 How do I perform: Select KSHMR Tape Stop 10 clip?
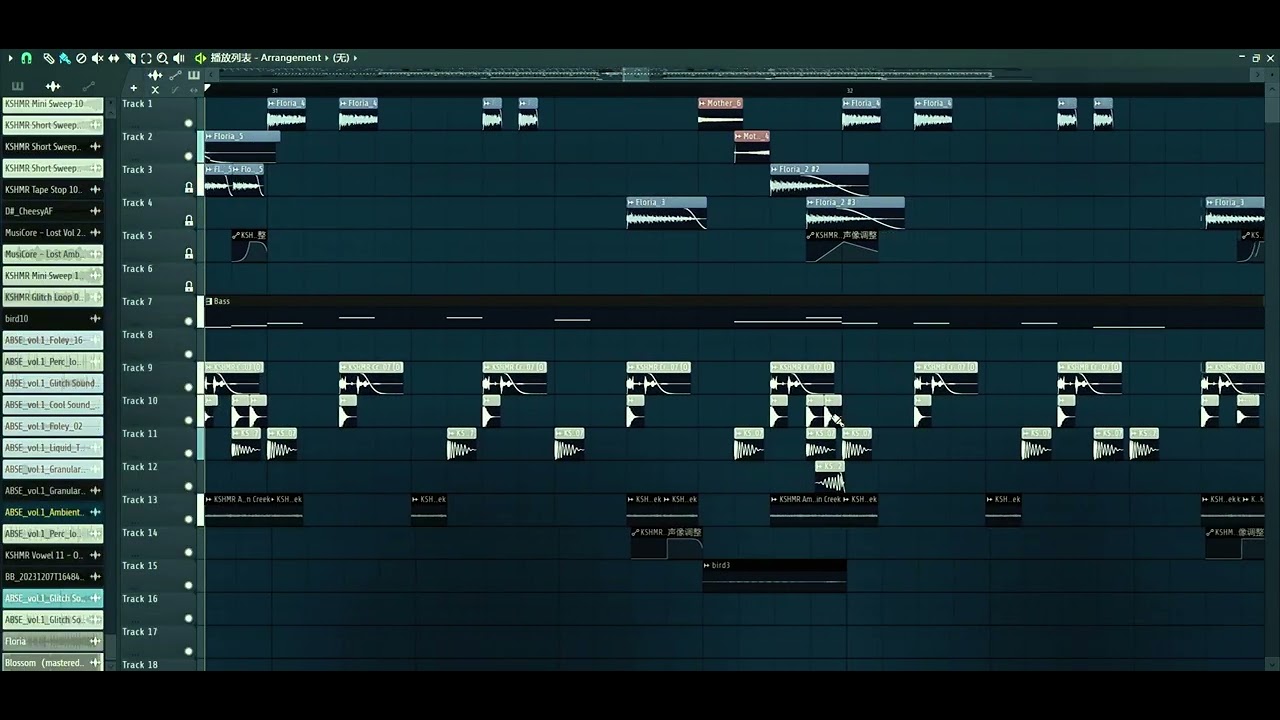pos(53,190)
